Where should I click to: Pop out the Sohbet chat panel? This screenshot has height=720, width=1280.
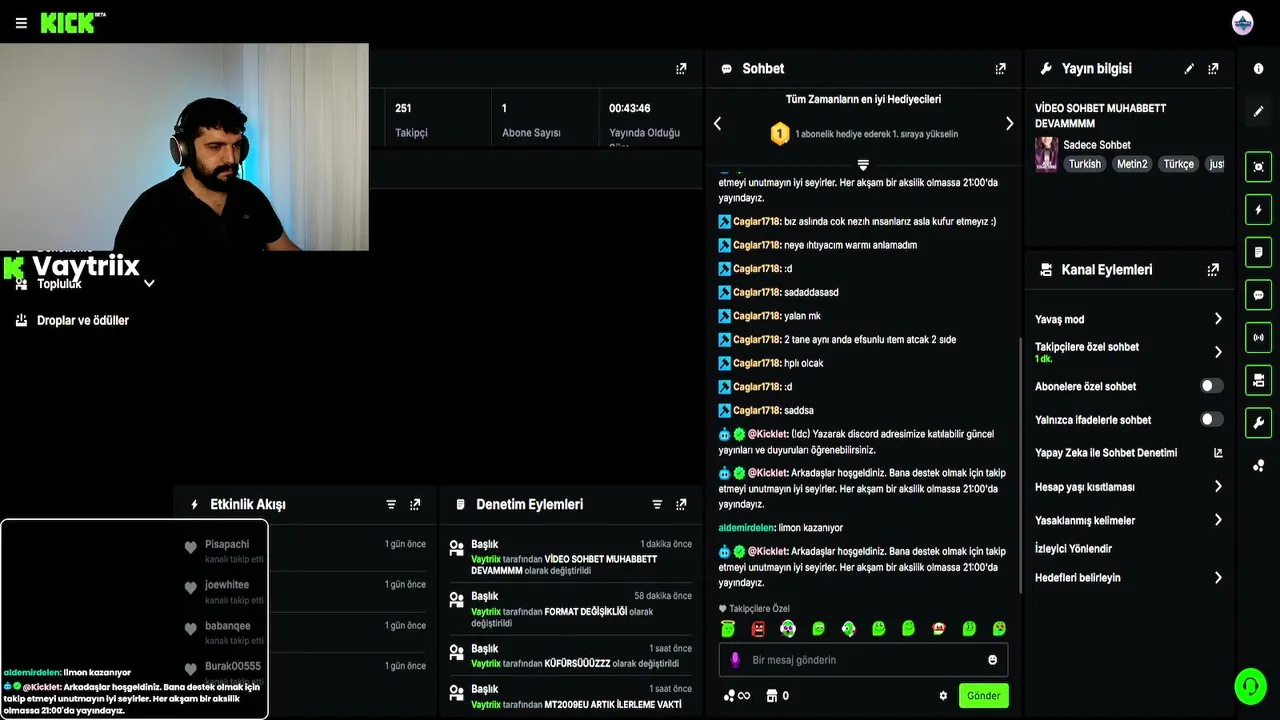pyautogui.click(x=1000, y=69)
